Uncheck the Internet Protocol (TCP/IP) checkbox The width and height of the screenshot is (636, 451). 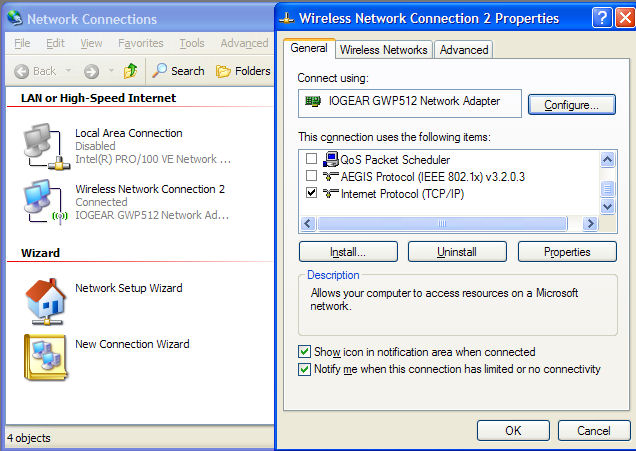[x=311, y=193]
